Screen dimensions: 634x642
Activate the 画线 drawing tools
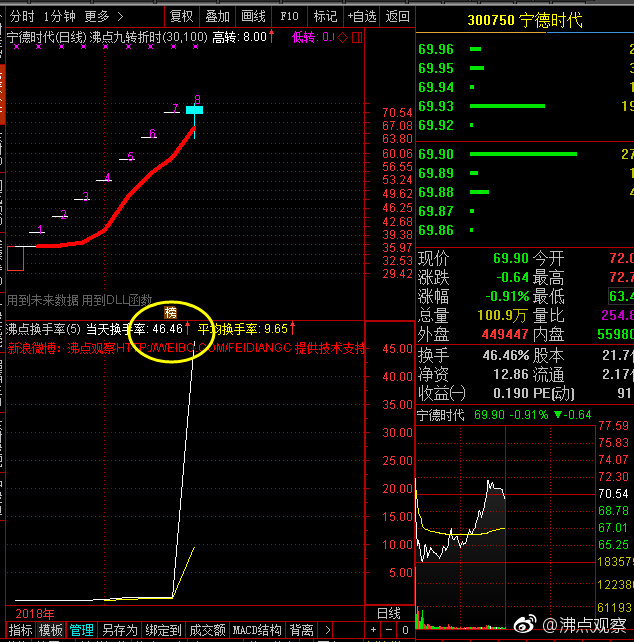(254, 16)
